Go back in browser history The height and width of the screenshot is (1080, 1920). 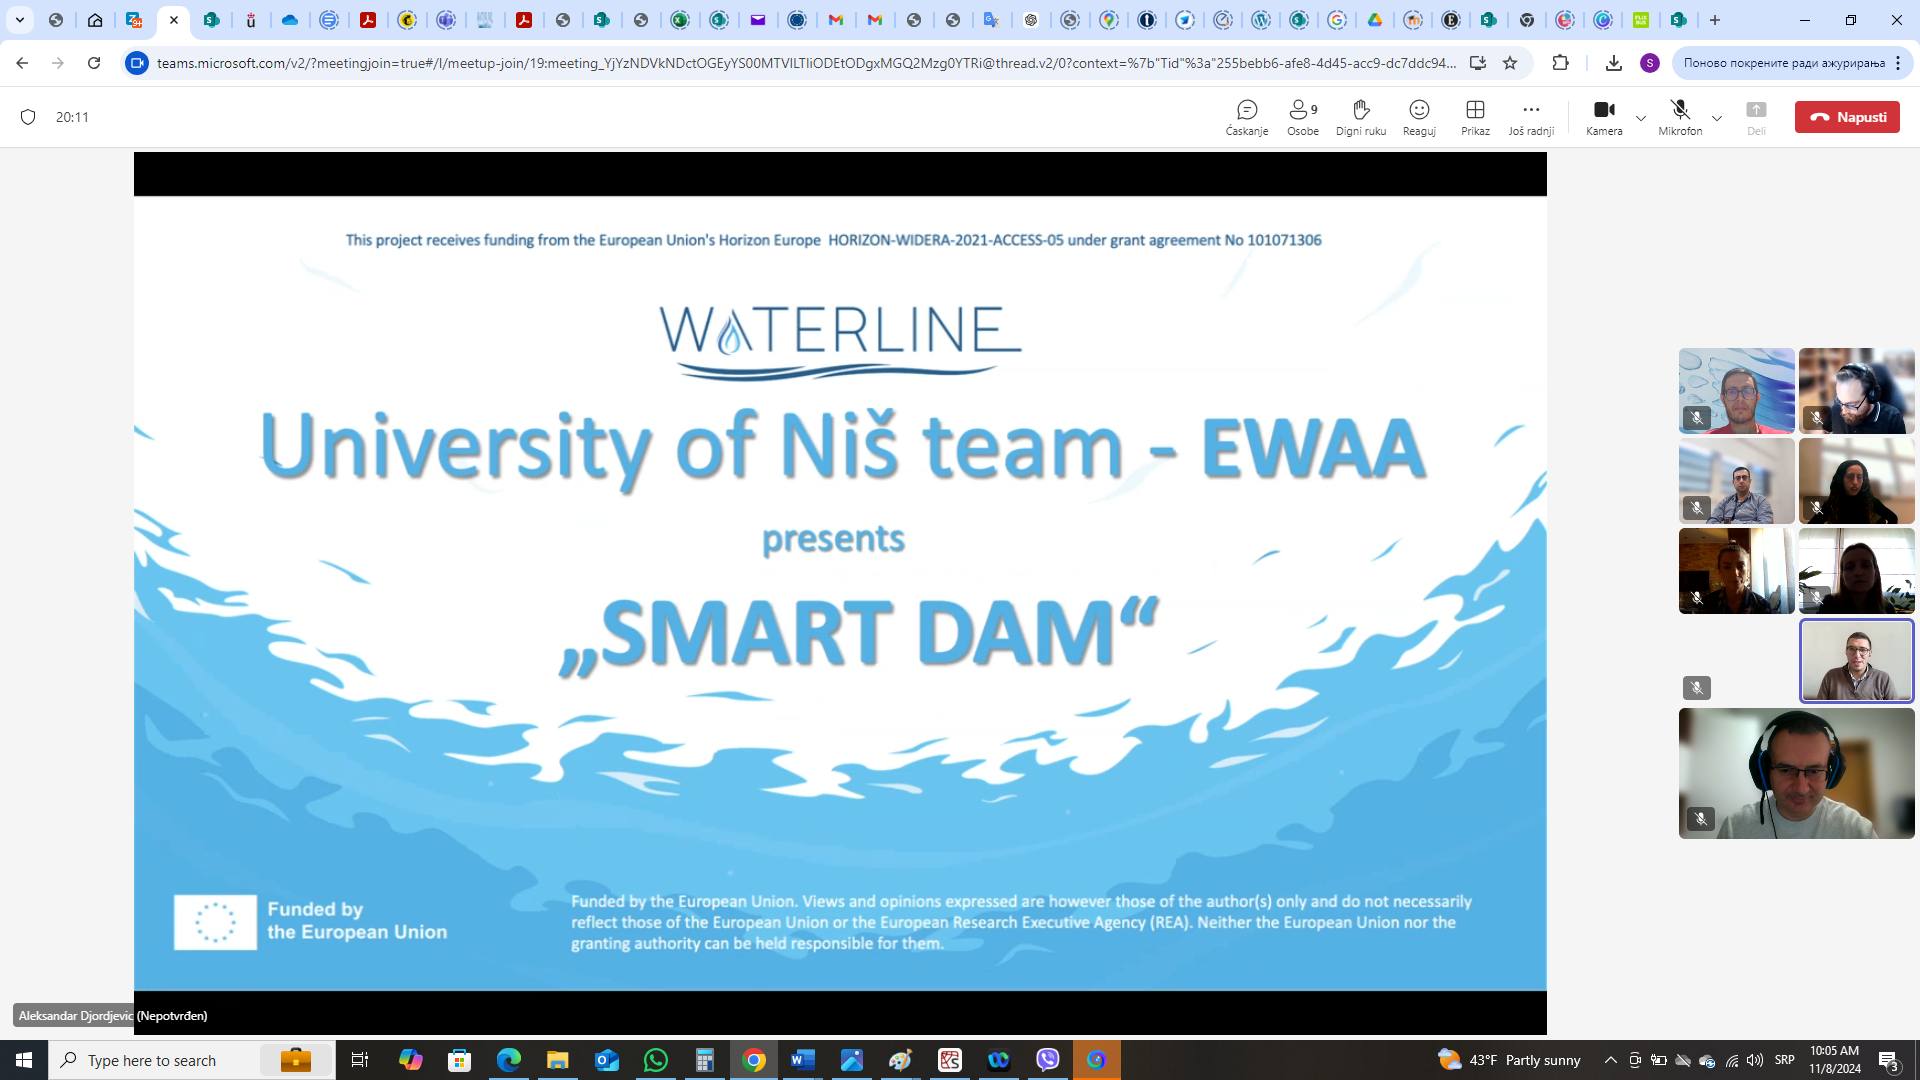pos(22,63)
